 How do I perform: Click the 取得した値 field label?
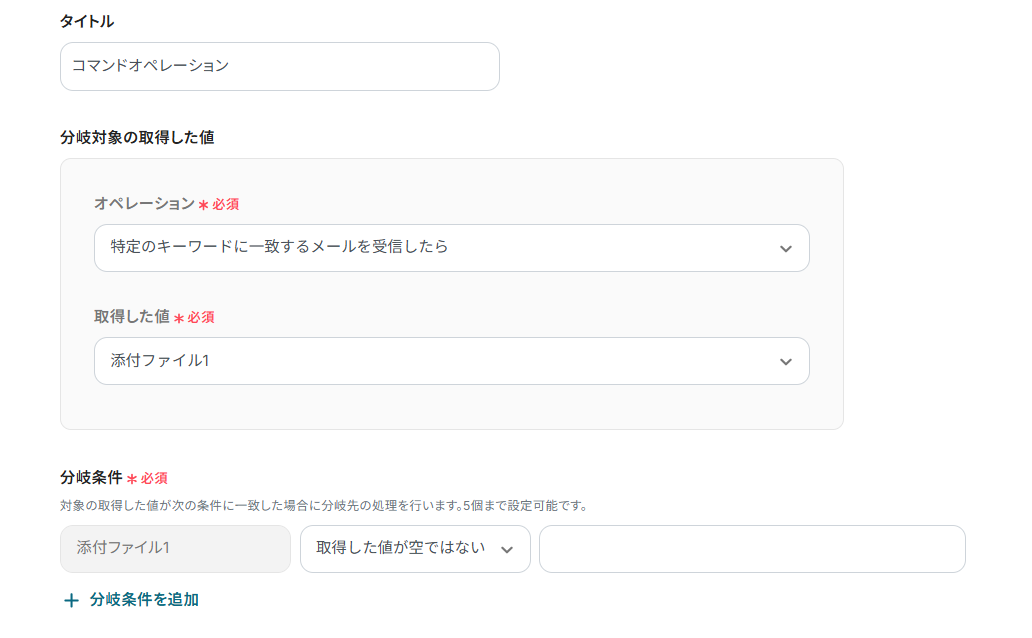tap(132, 317)
